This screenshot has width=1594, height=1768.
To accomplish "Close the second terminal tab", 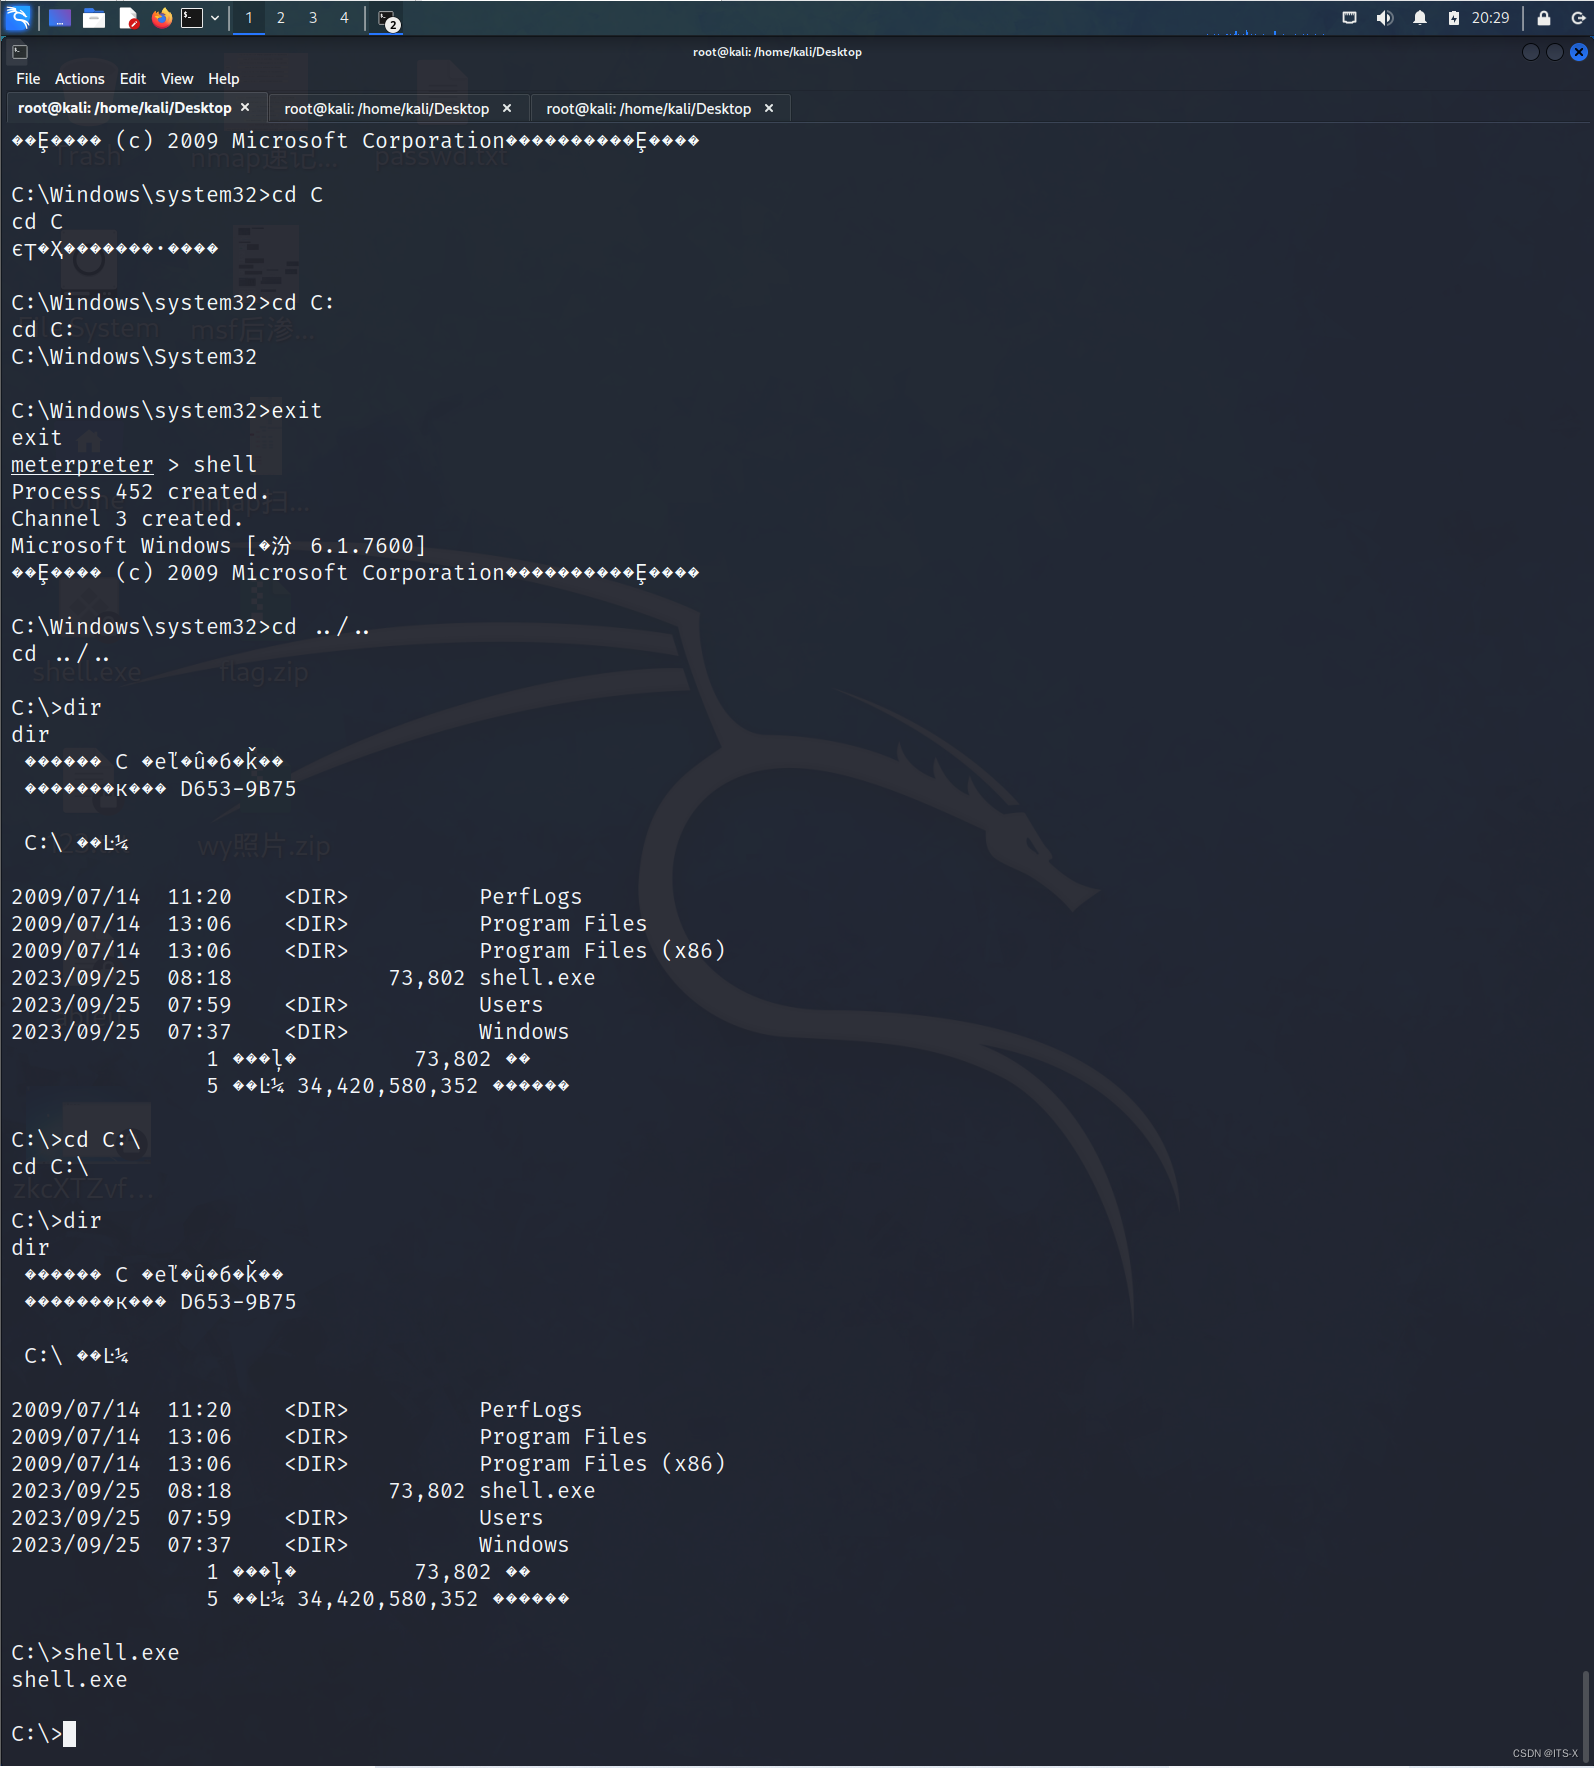I will tap(507, 108).
